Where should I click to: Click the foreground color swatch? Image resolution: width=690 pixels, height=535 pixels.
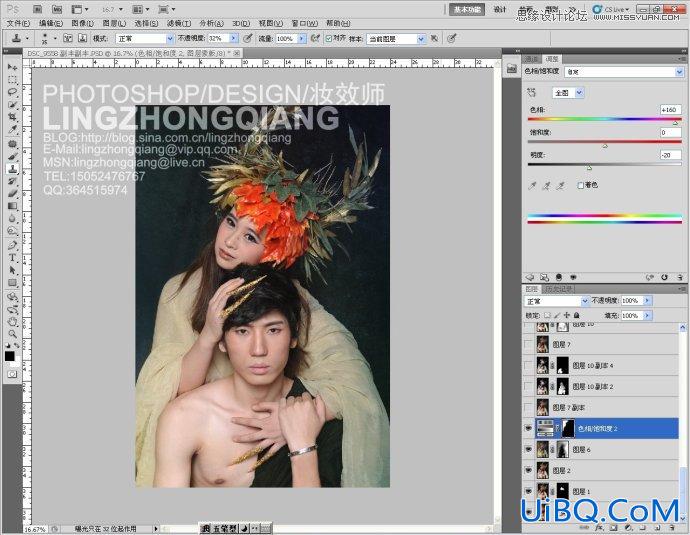click(9, 356)
